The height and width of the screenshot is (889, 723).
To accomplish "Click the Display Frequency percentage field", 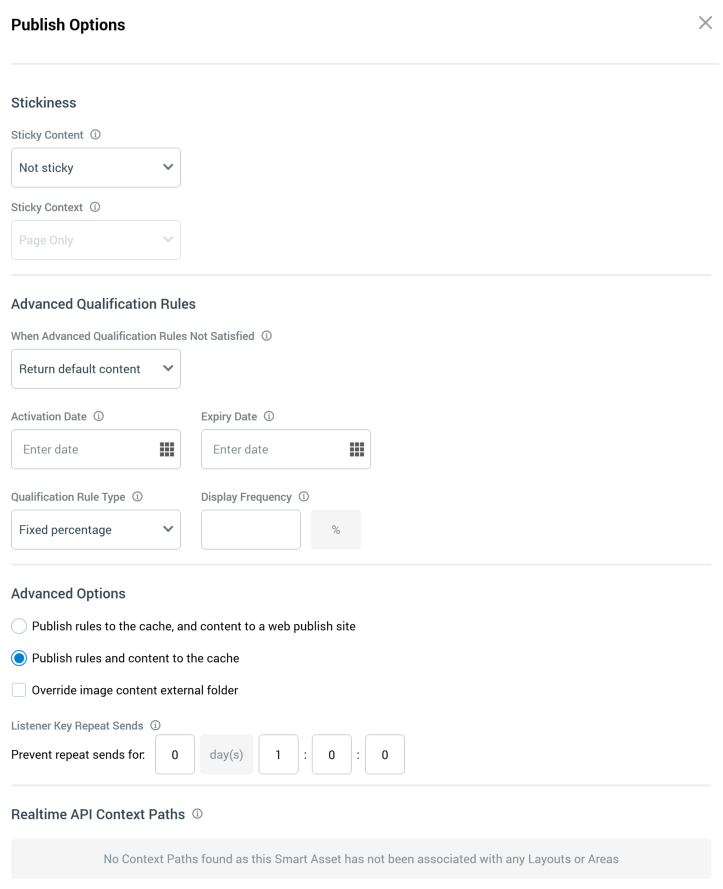I will coord(251,530).
